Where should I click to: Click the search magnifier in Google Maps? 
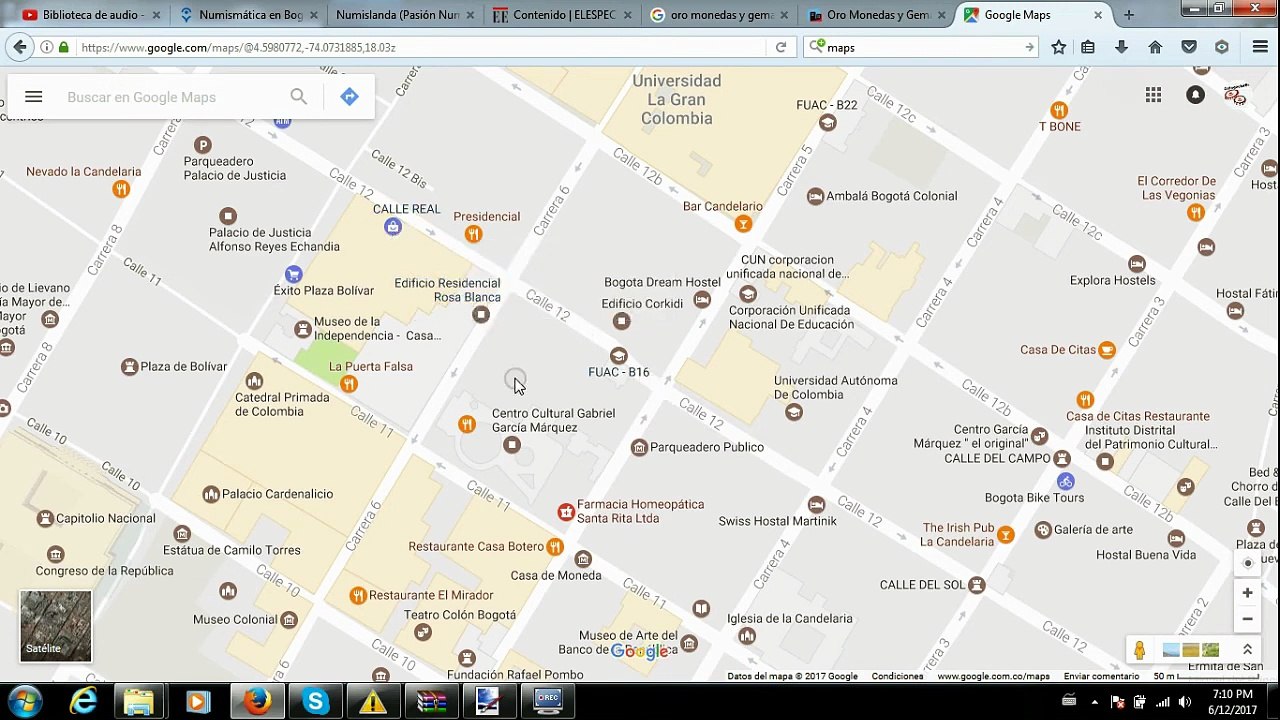pyautogui.click(x=298, y=97)
